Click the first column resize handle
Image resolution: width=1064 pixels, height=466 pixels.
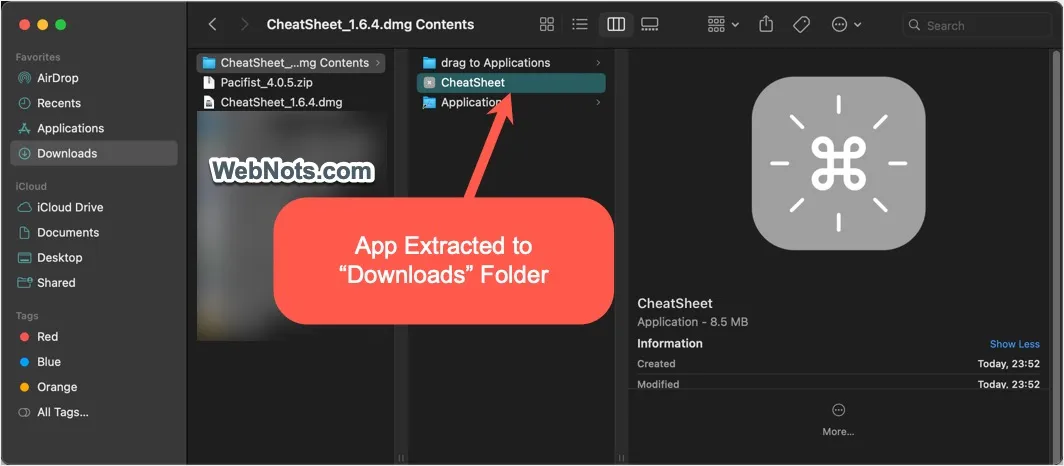[x=401, y=458]
